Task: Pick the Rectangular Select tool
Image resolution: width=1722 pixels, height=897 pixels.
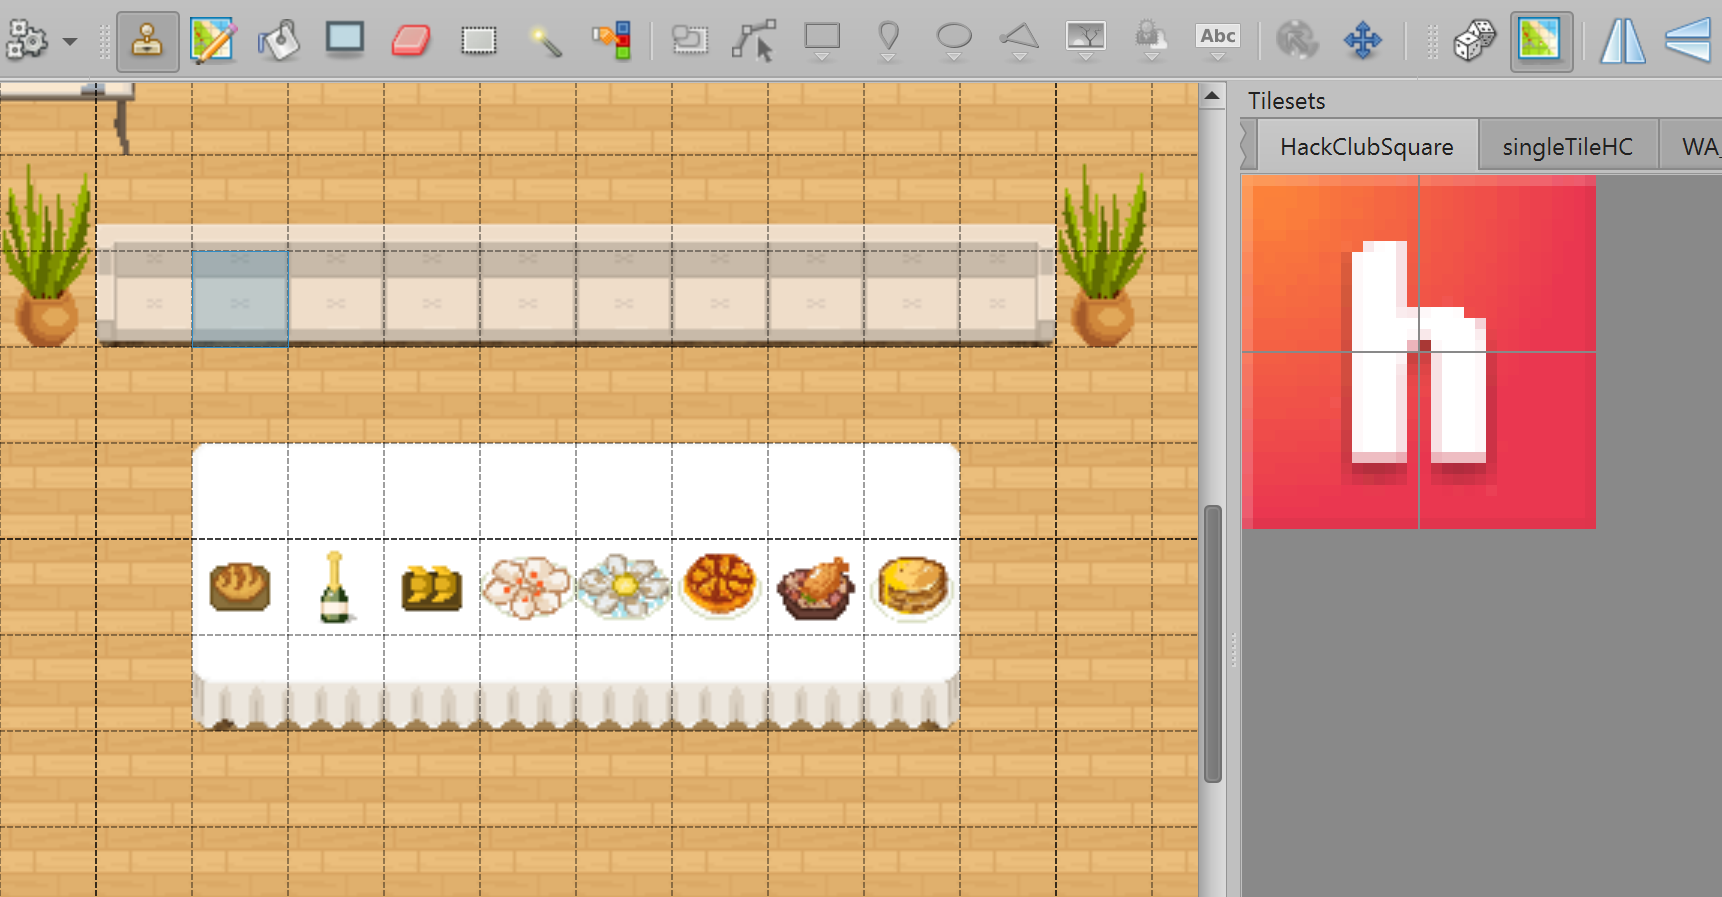Action: 478,41
